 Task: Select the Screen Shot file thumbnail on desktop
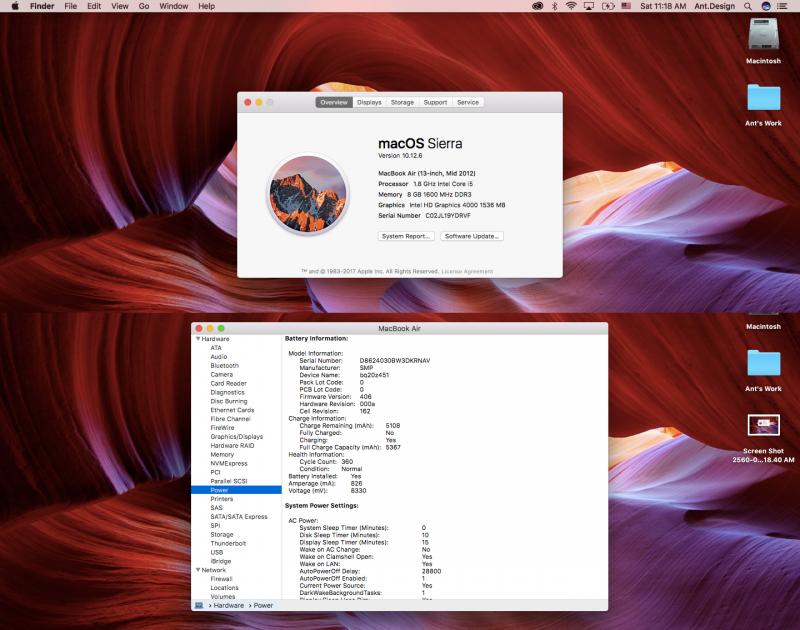coord(763,425)
